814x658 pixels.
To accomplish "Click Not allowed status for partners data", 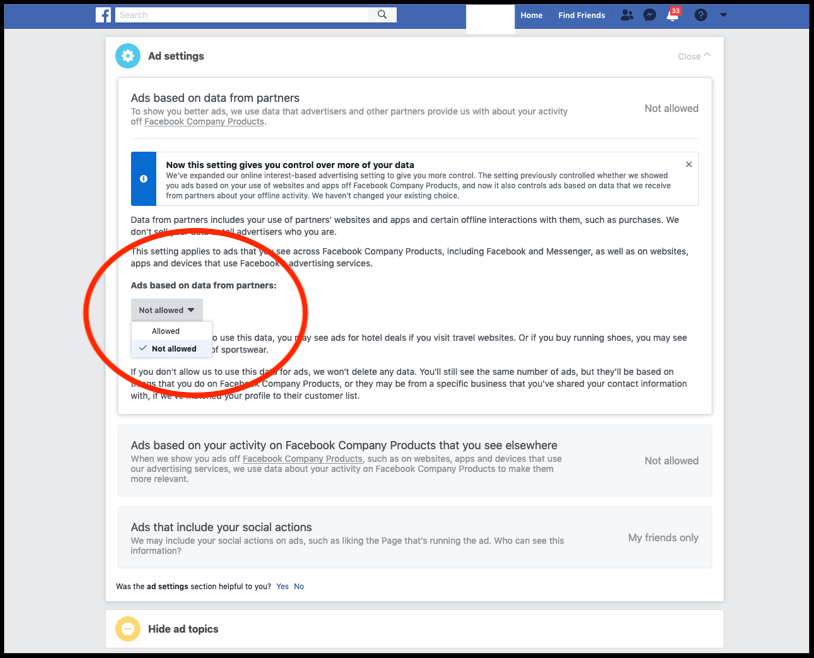I will [671, 109].
